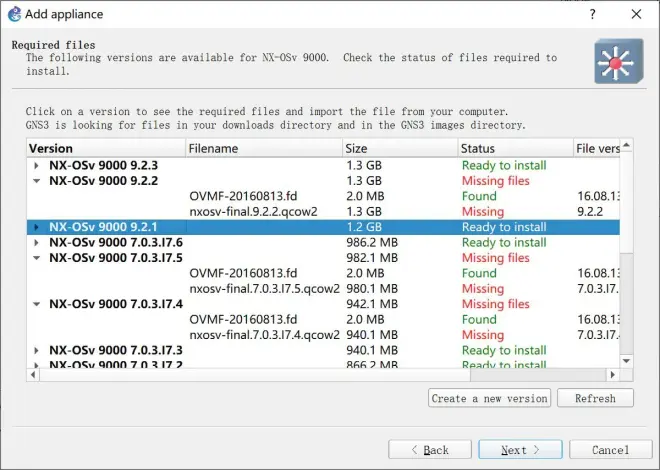Click the 986.2 MB size cell

tap(372, 242)
